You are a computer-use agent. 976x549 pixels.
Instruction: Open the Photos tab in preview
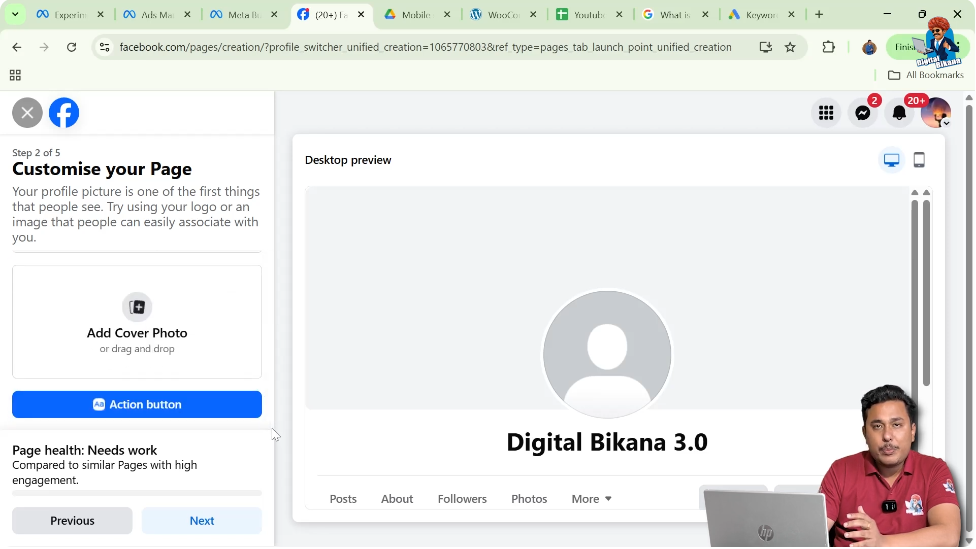[529, 499]
